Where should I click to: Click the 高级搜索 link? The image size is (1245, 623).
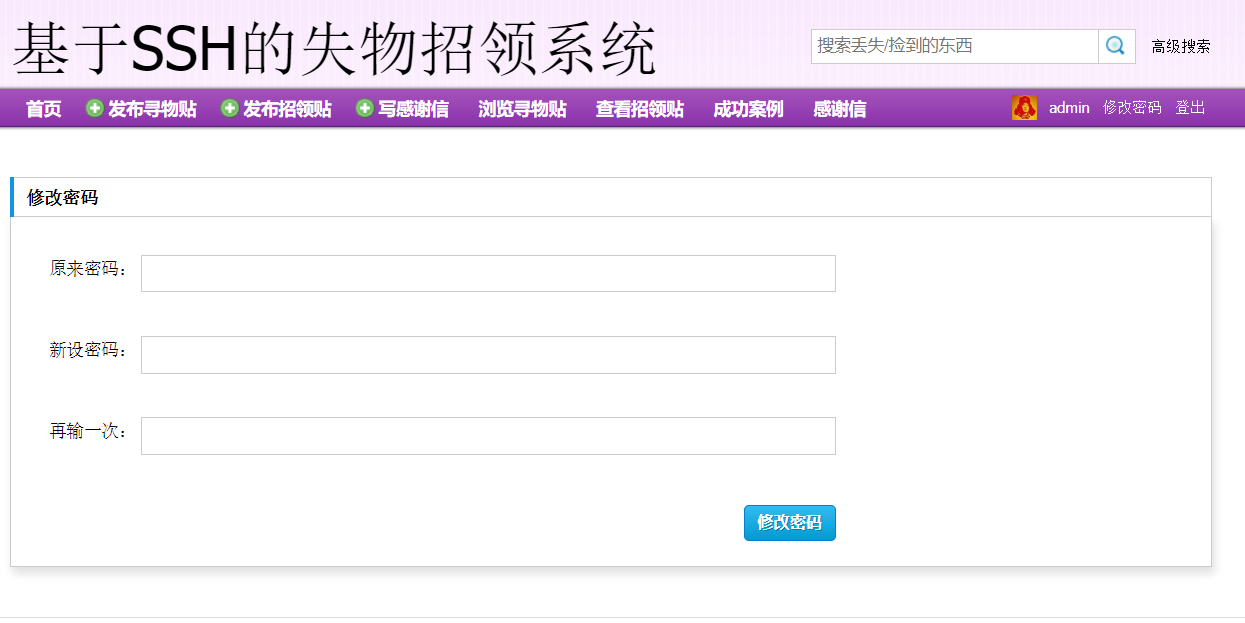1180,45
